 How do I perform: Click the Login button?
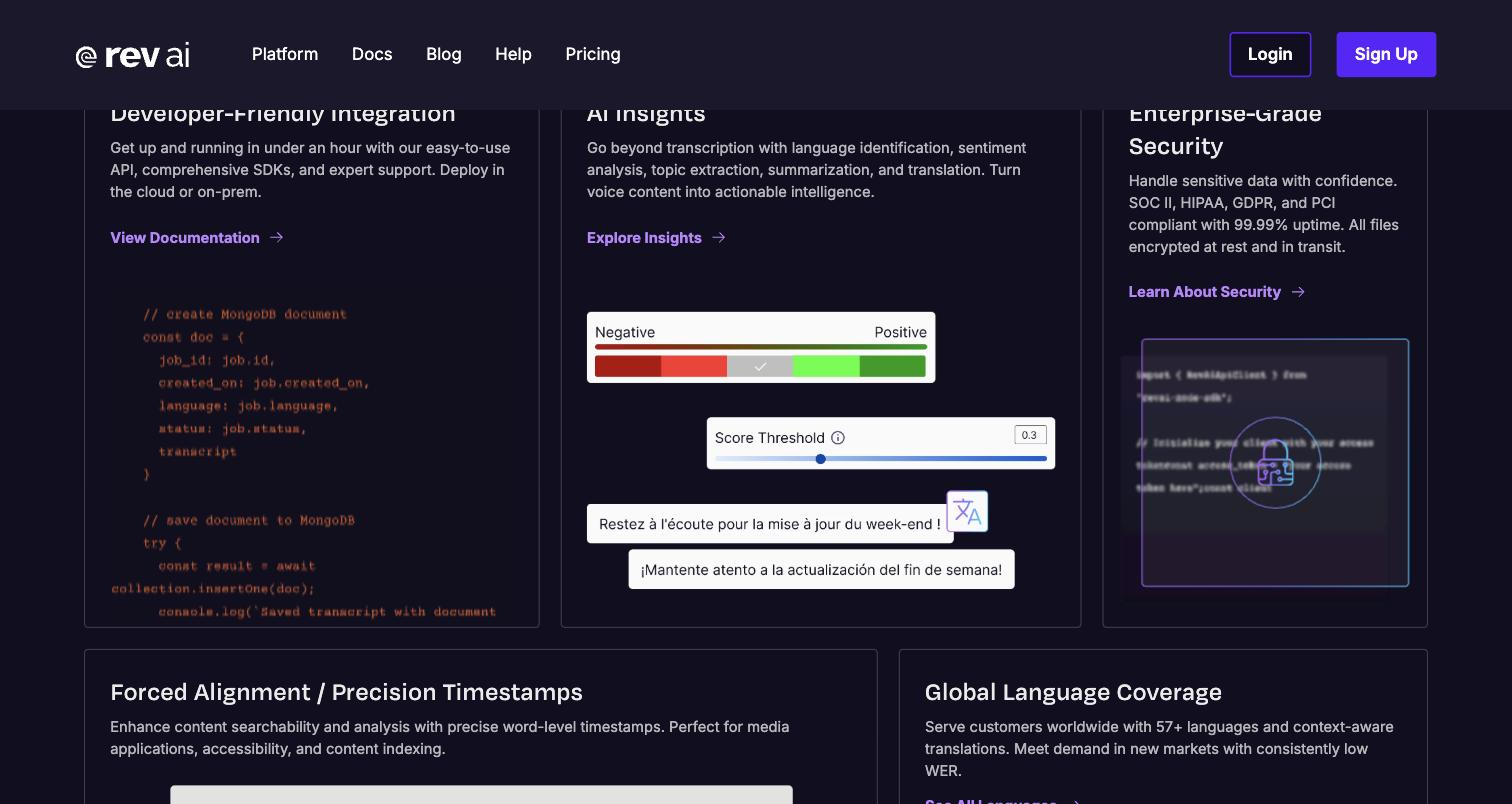tap(1270, 54)
